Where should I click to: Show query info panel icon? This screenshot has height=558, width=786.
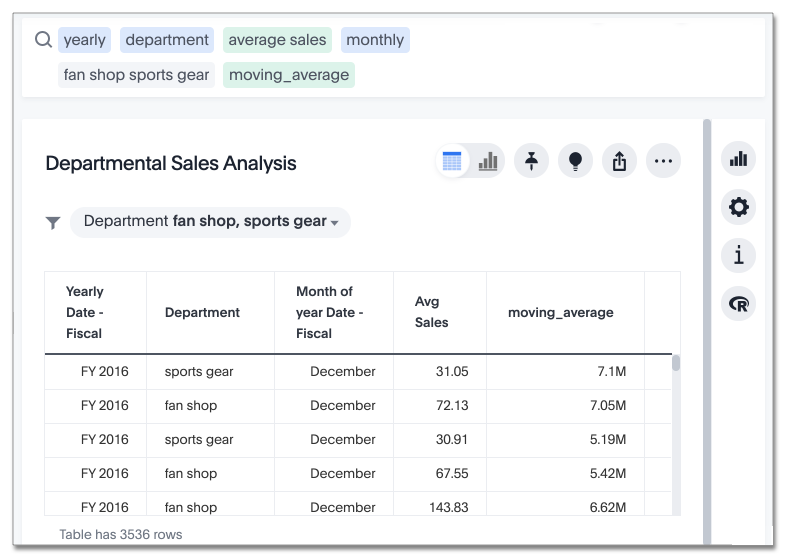tap(738, 255)
